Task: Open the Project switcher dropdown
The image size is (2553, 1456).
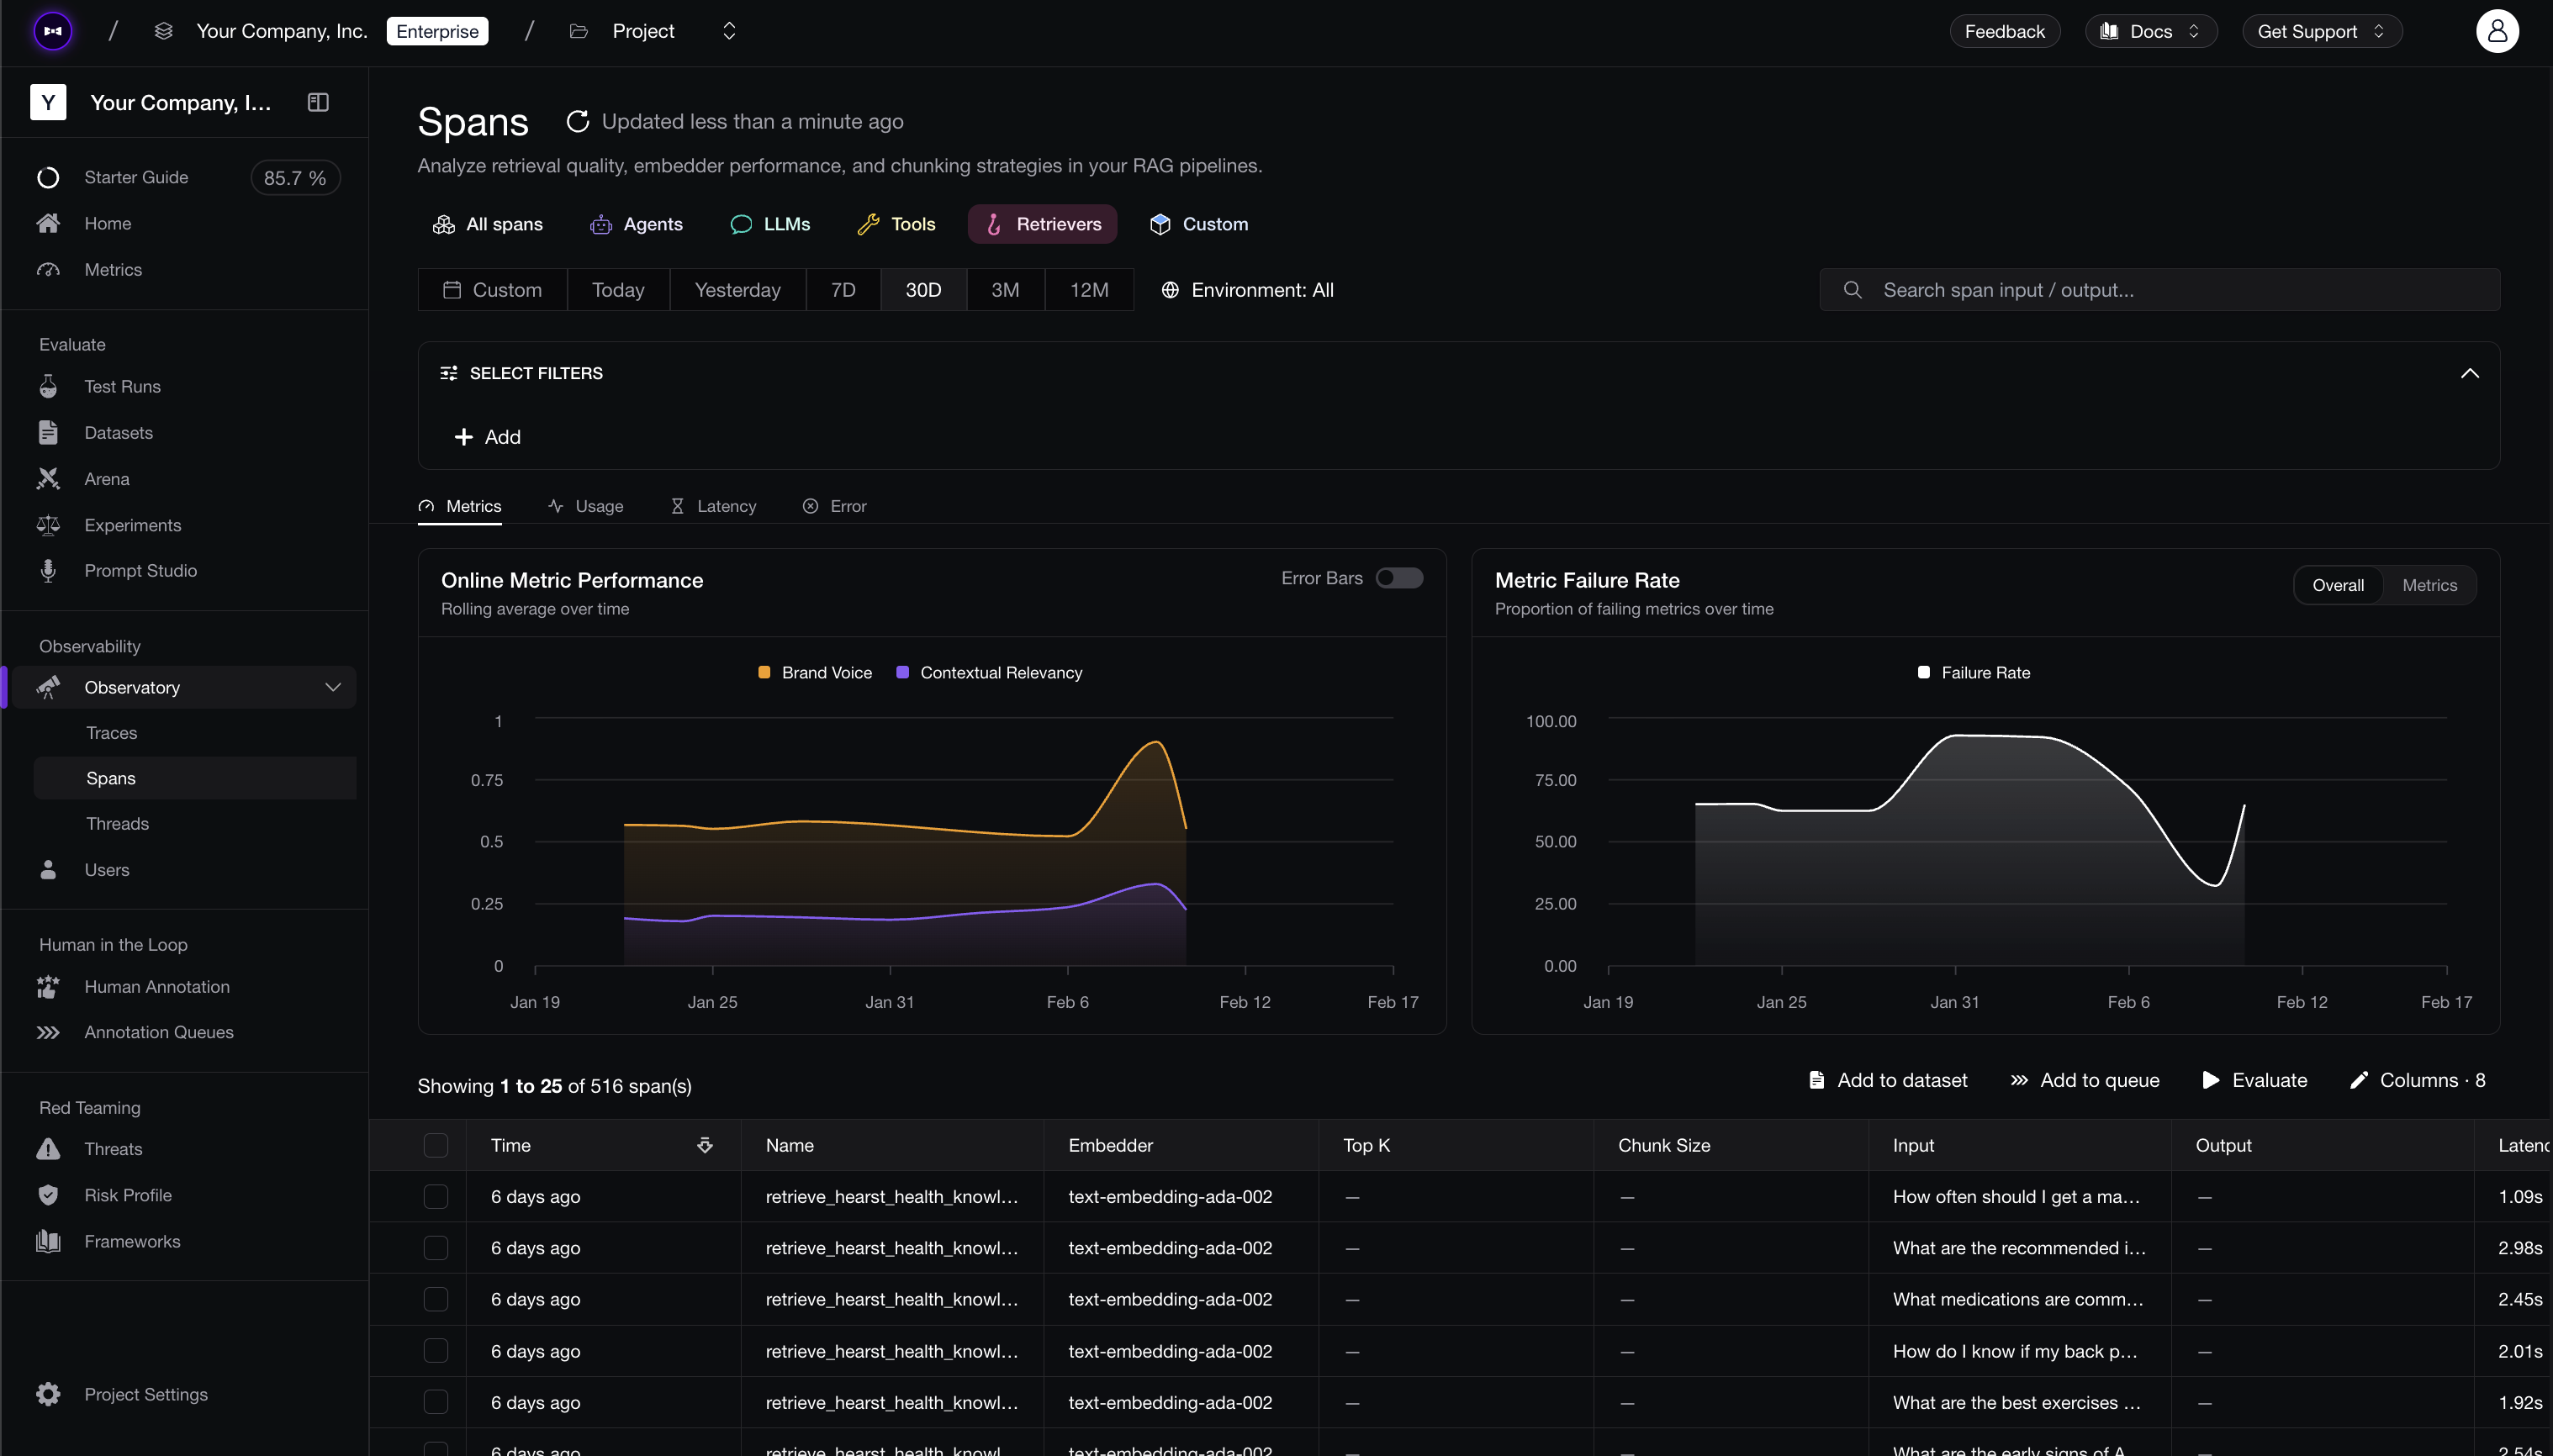Action: coord(729,31)
